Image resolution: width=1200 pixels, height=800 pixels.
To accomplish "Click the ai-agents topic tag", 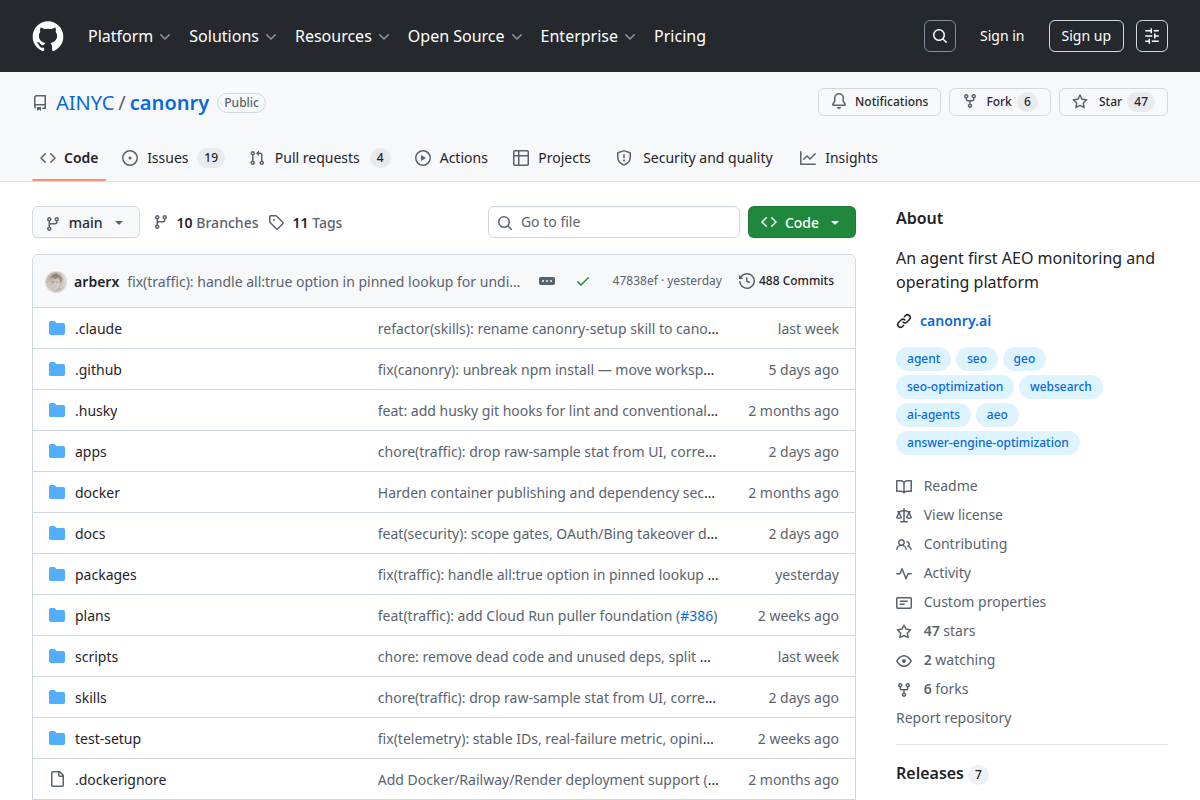I will click(933, 414).
